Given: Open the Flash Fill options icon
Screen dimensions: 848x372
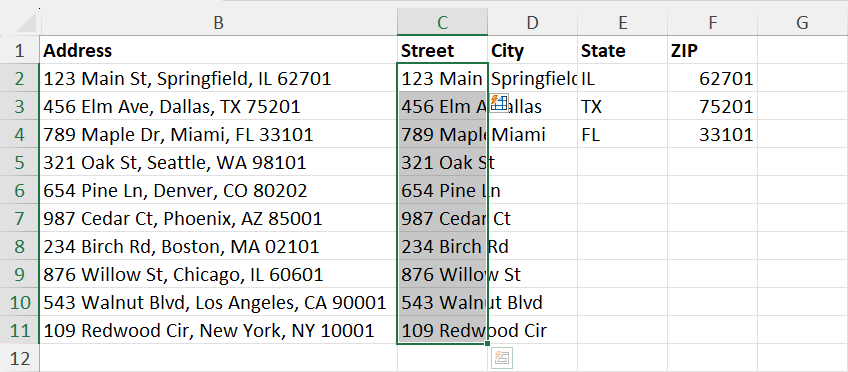Looking at the screenshot, I should [x=499, y=102].
